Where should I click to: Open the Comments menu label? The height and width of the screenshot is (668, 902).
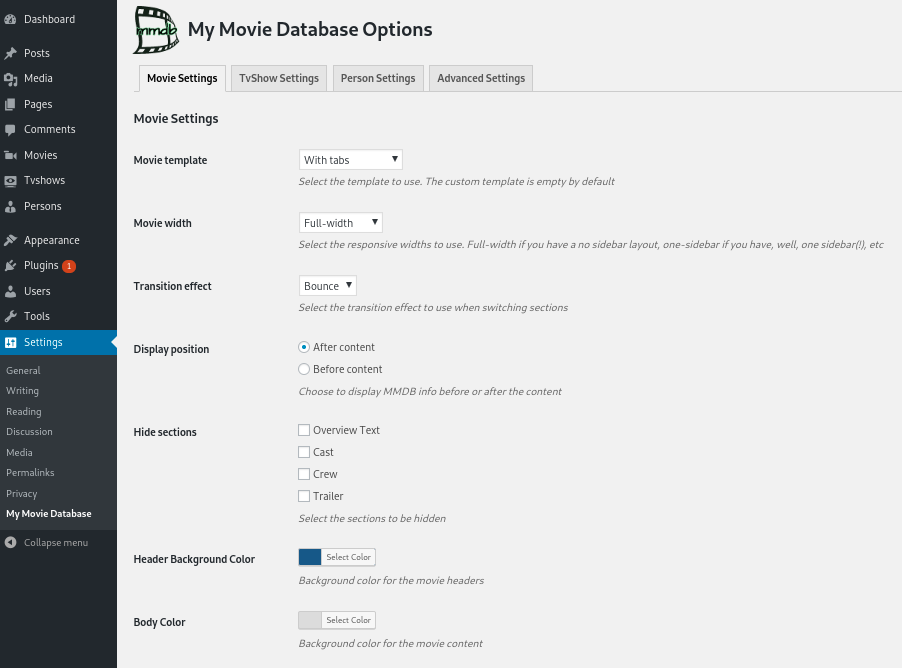(x=49, y=129)
